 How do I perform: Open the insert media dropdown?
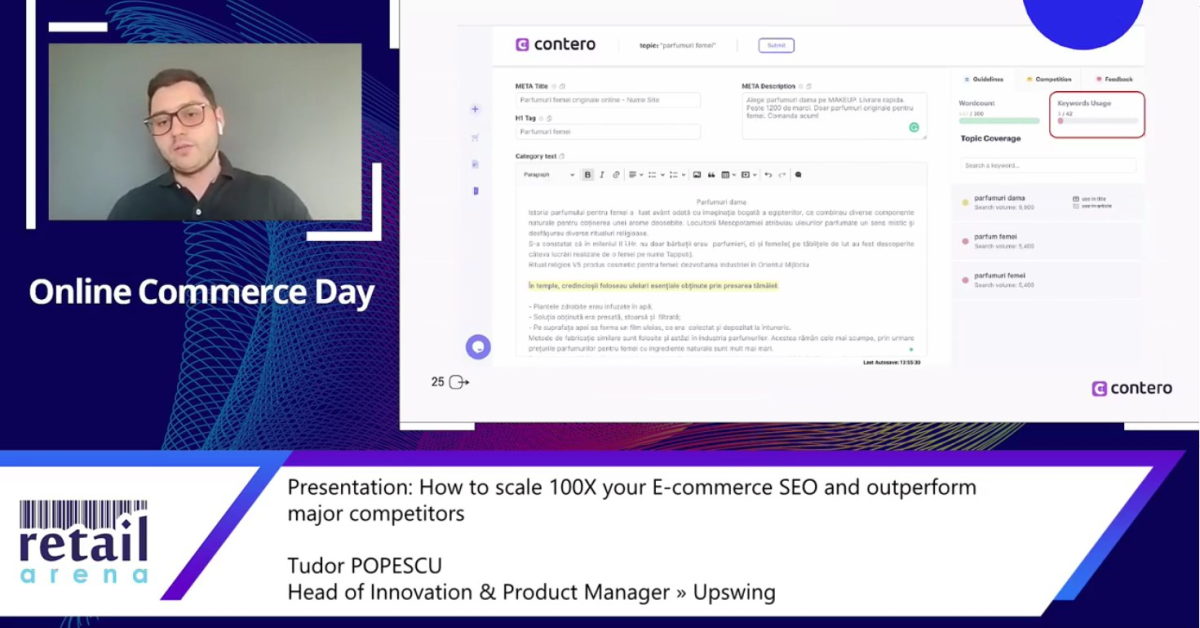tap(748, 175)
